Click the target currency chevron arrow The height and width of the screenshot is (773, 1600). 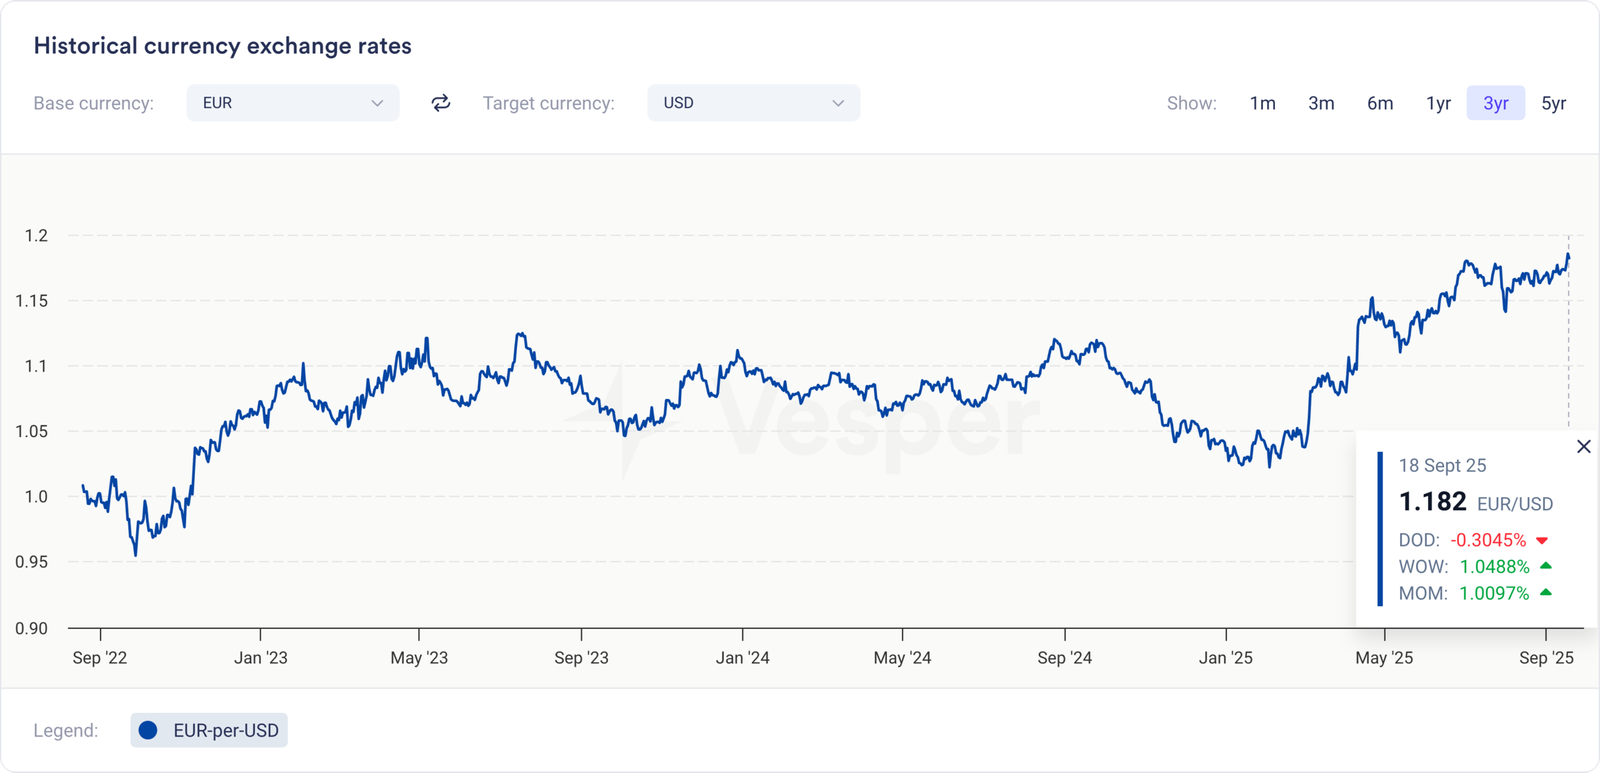[x=838, y=103]
